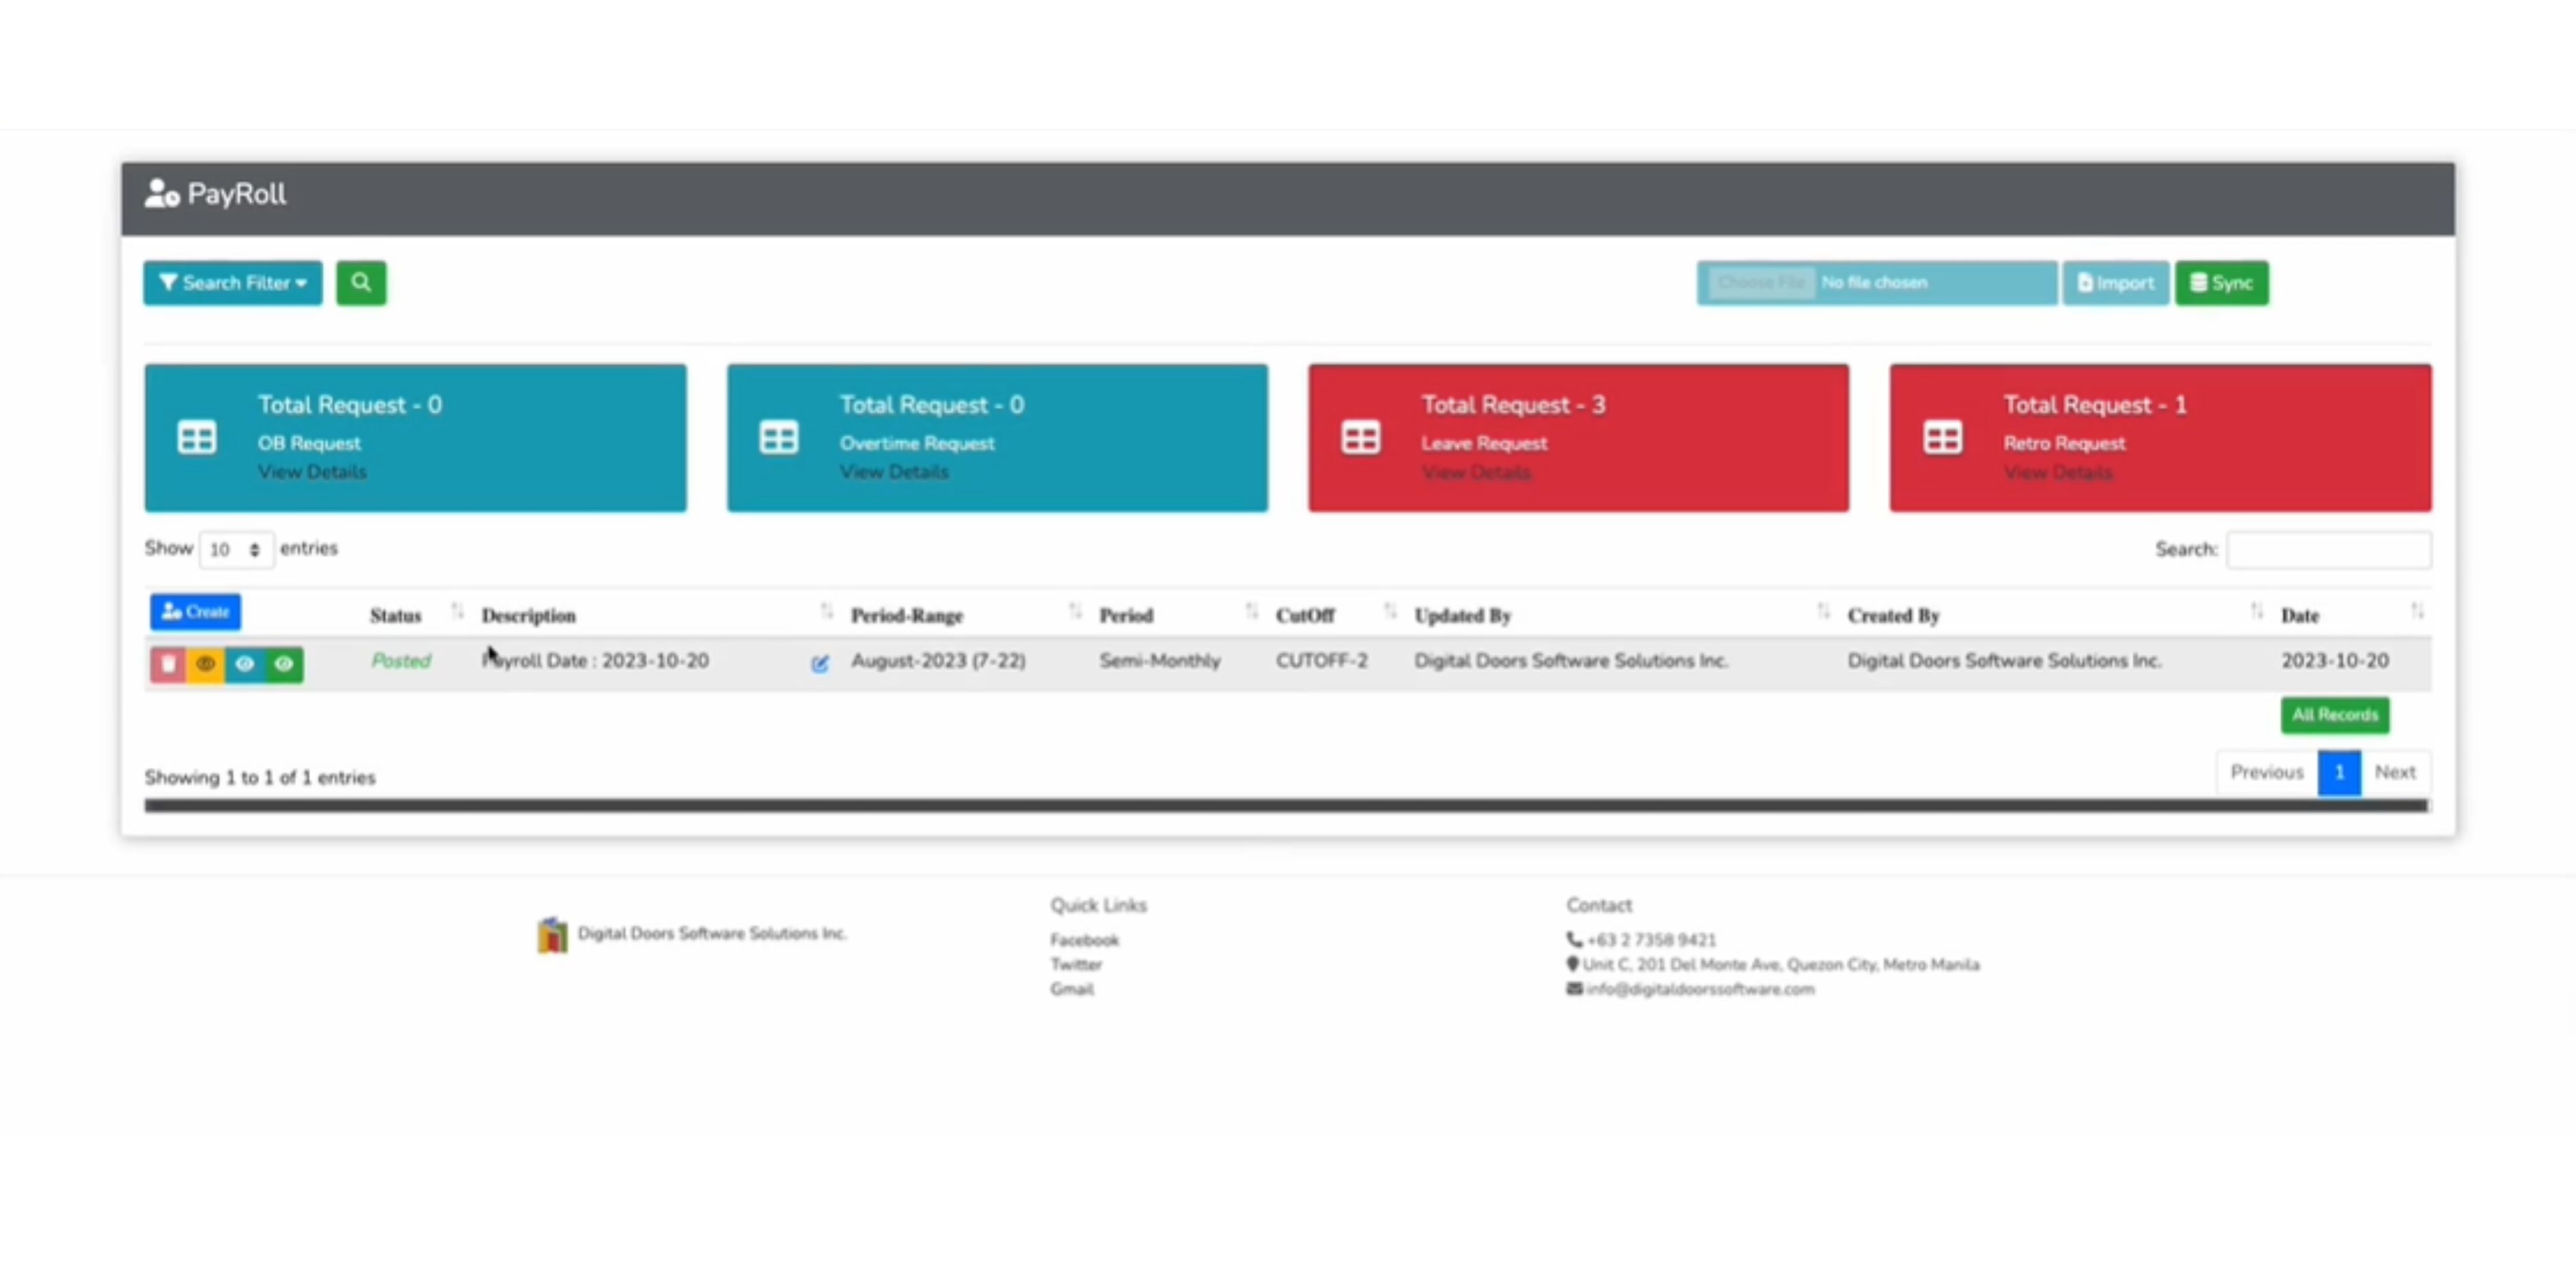Screen dimensions: 2576x1288
Task: Sort table by Period-Range column arrows
Action: [1075, 611]
